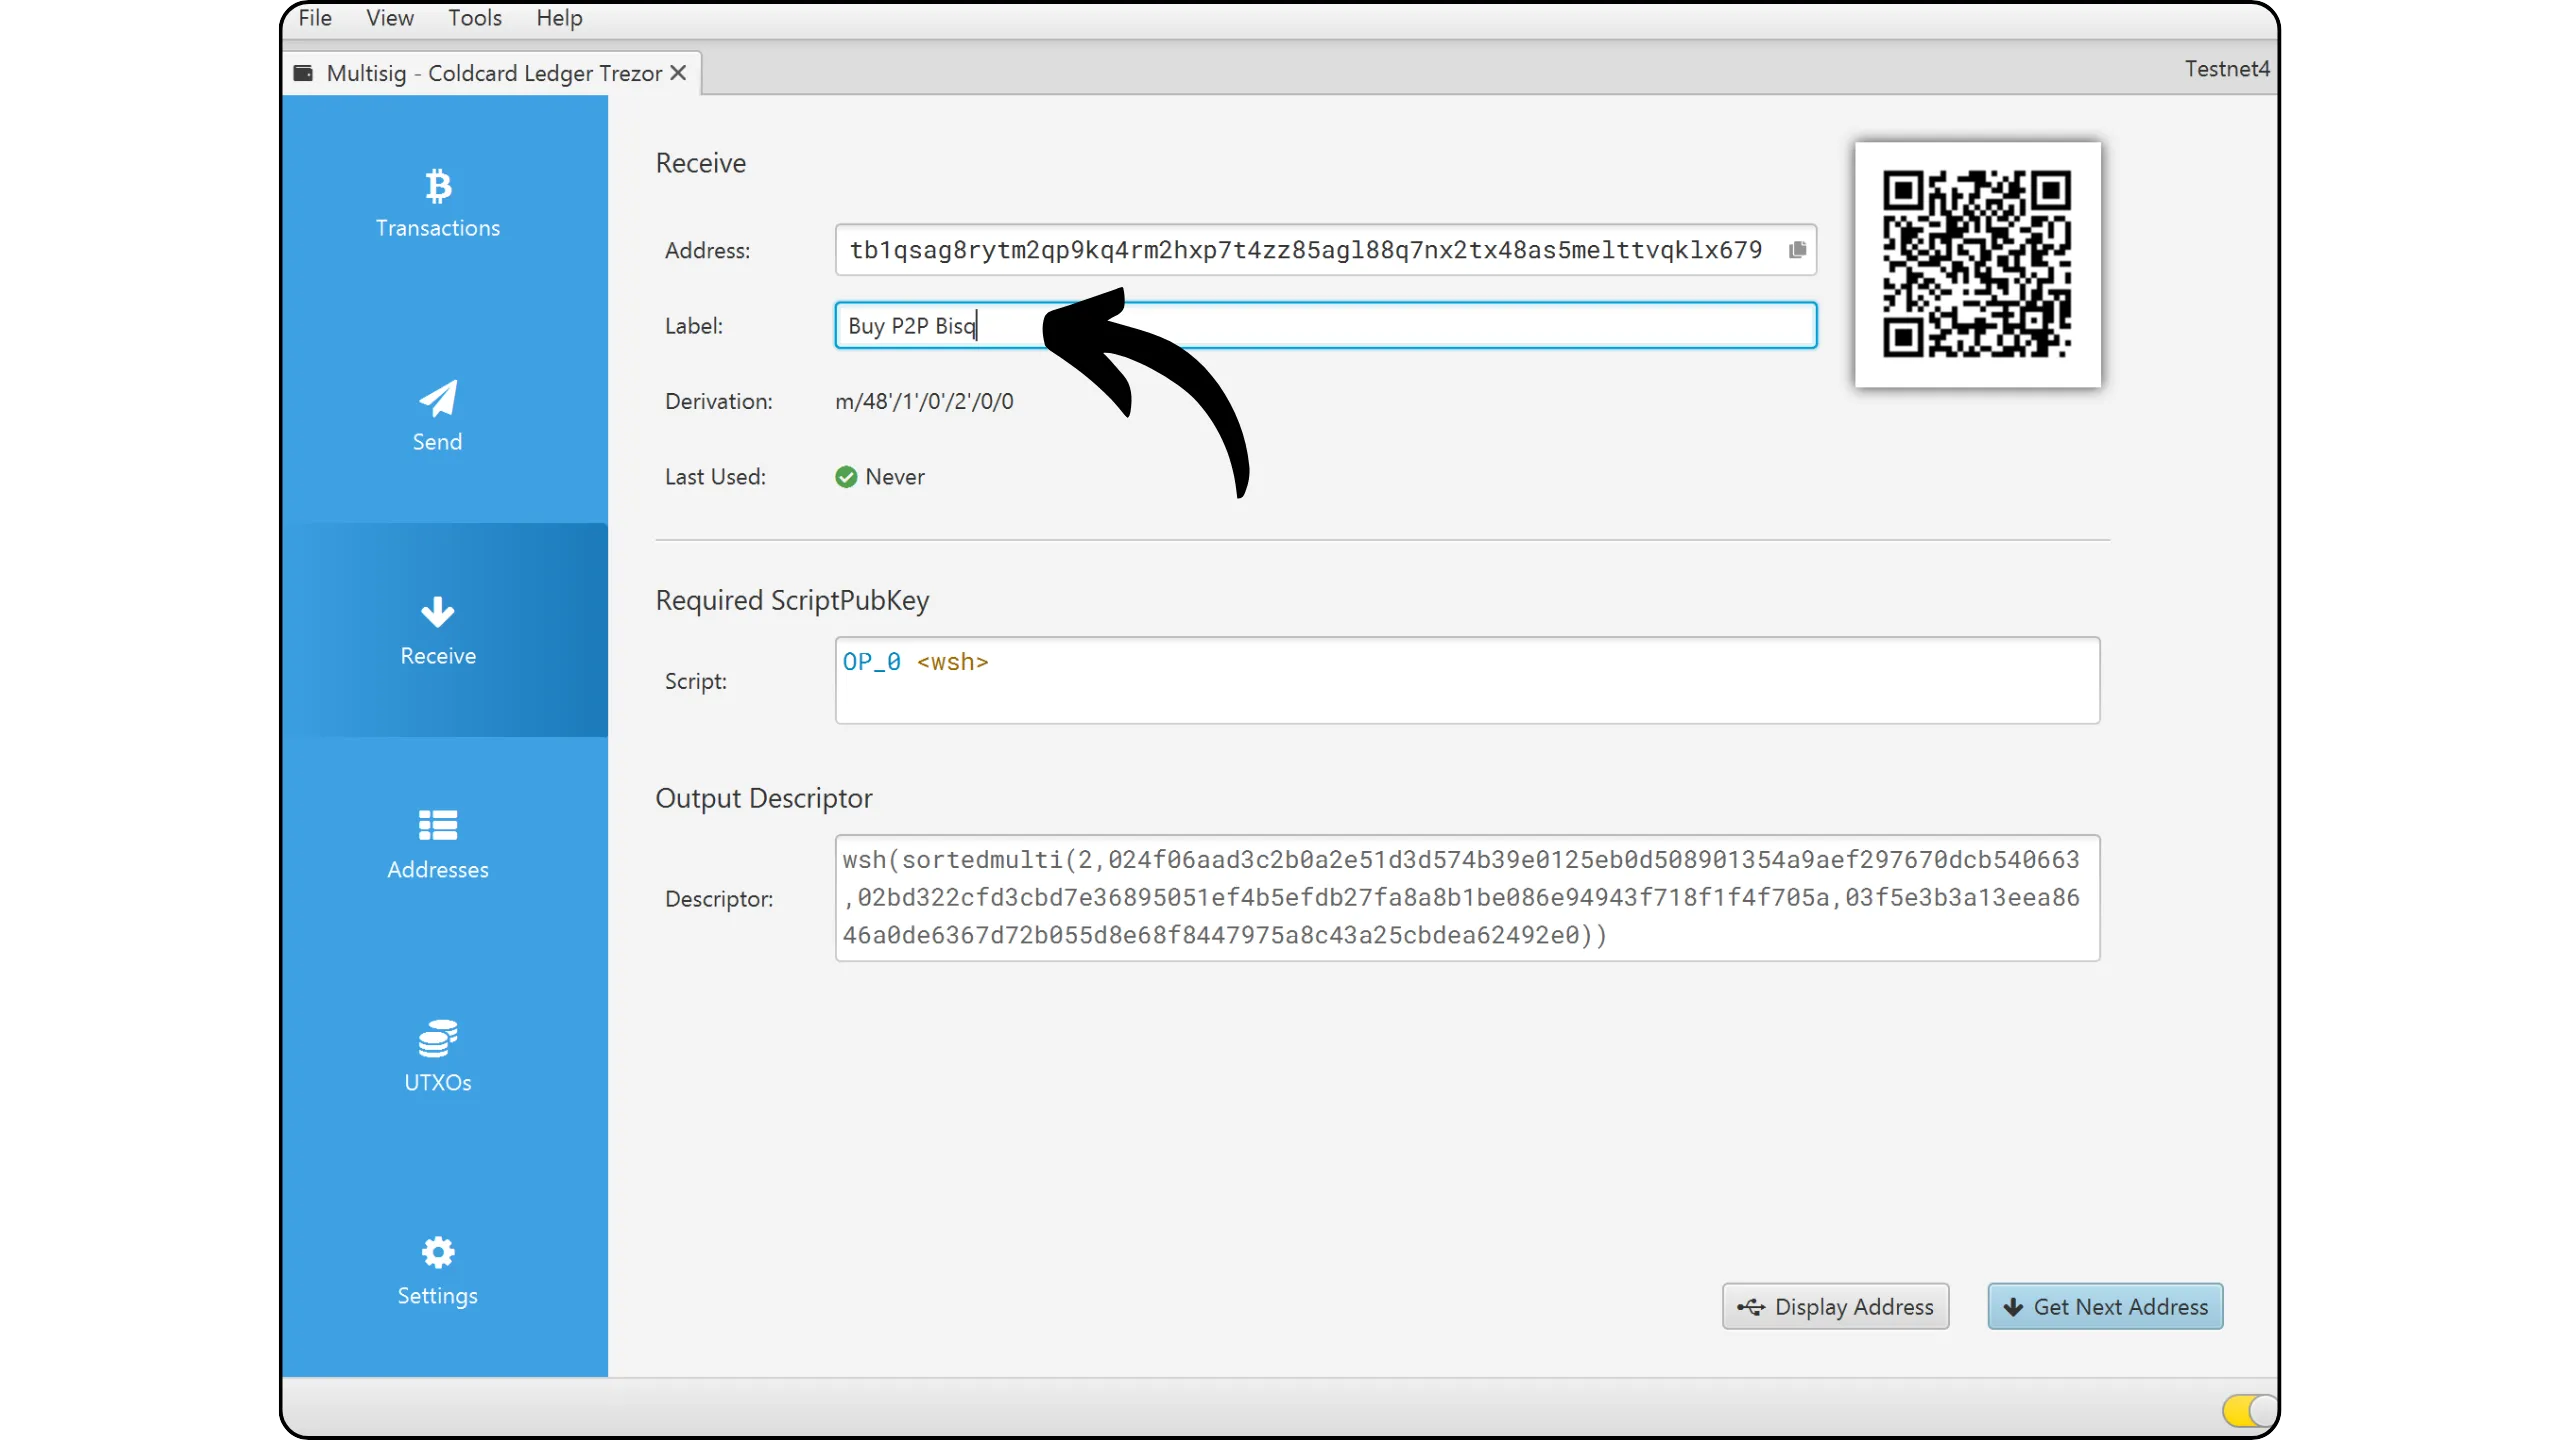This screenshot has height=1440, width=2560.
Task: Open the Tools menu
Action: point(474,18)
